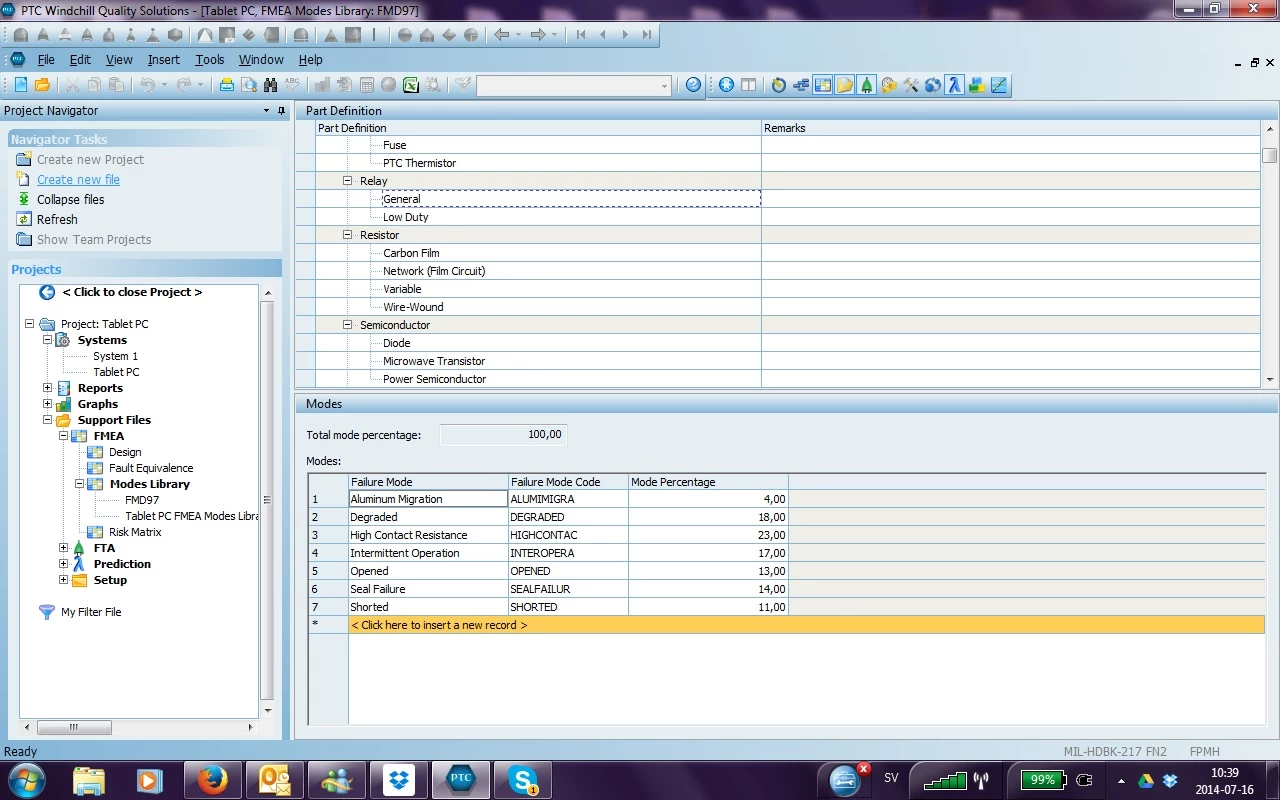
Task: Open the View menu
Action: click(119, 60)
